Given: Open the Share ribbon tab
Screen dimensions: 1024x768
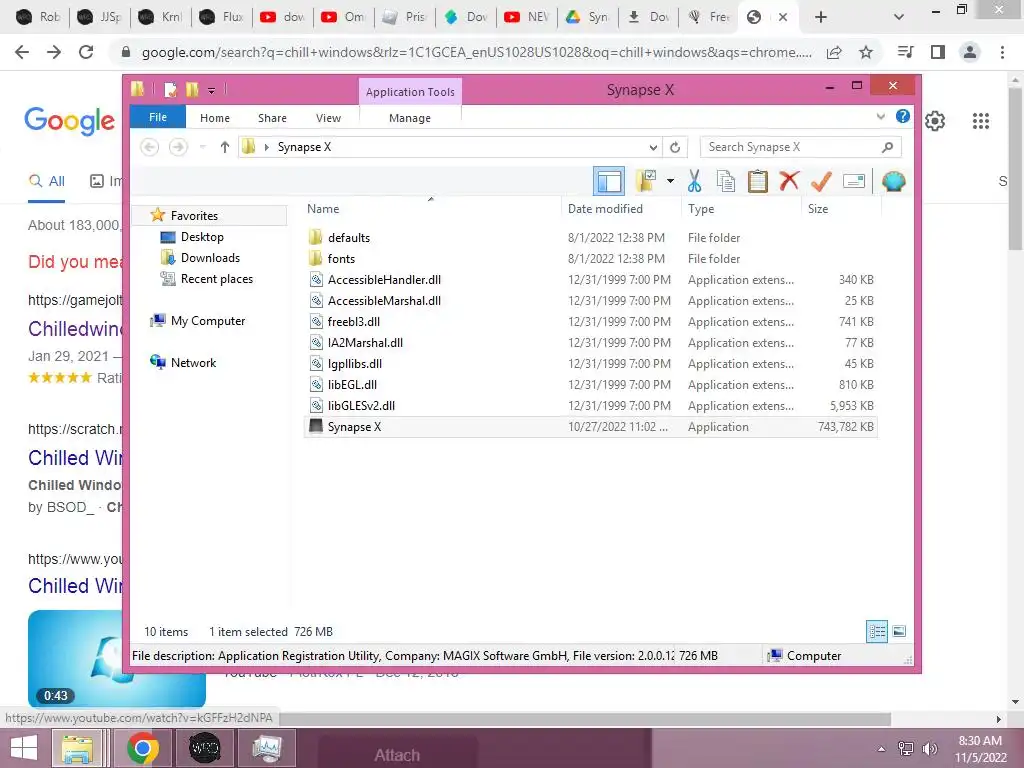Looking at the screenshot, I should (272, 118).
